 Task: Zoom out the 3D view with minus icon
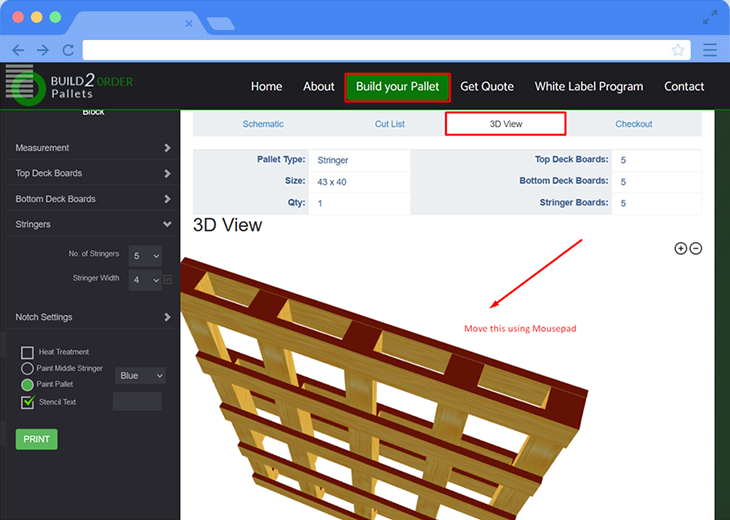(696, 249)
